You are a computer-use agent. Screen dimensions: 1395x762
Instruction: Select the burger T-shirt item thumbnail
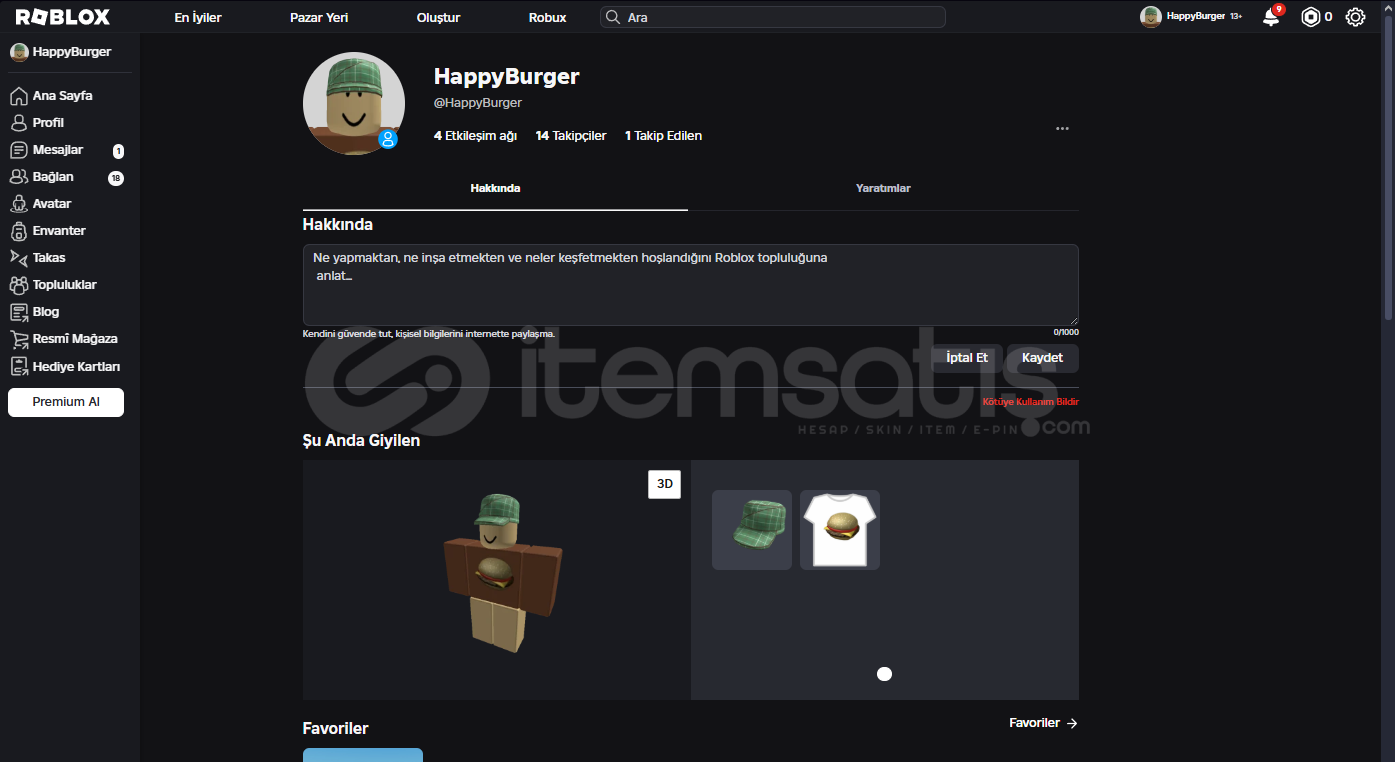pos(840,530)
